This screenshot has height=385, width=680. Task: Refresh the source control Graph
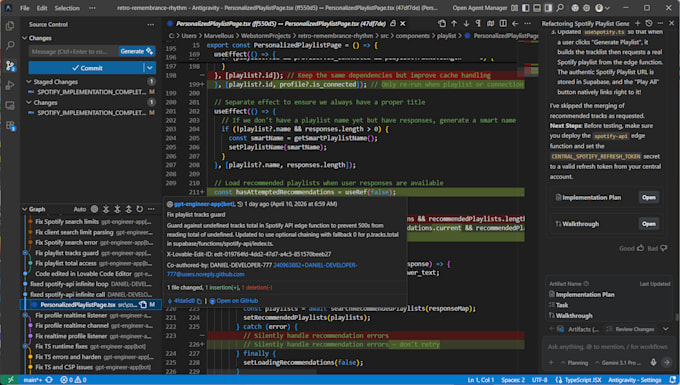click(140, 209)
